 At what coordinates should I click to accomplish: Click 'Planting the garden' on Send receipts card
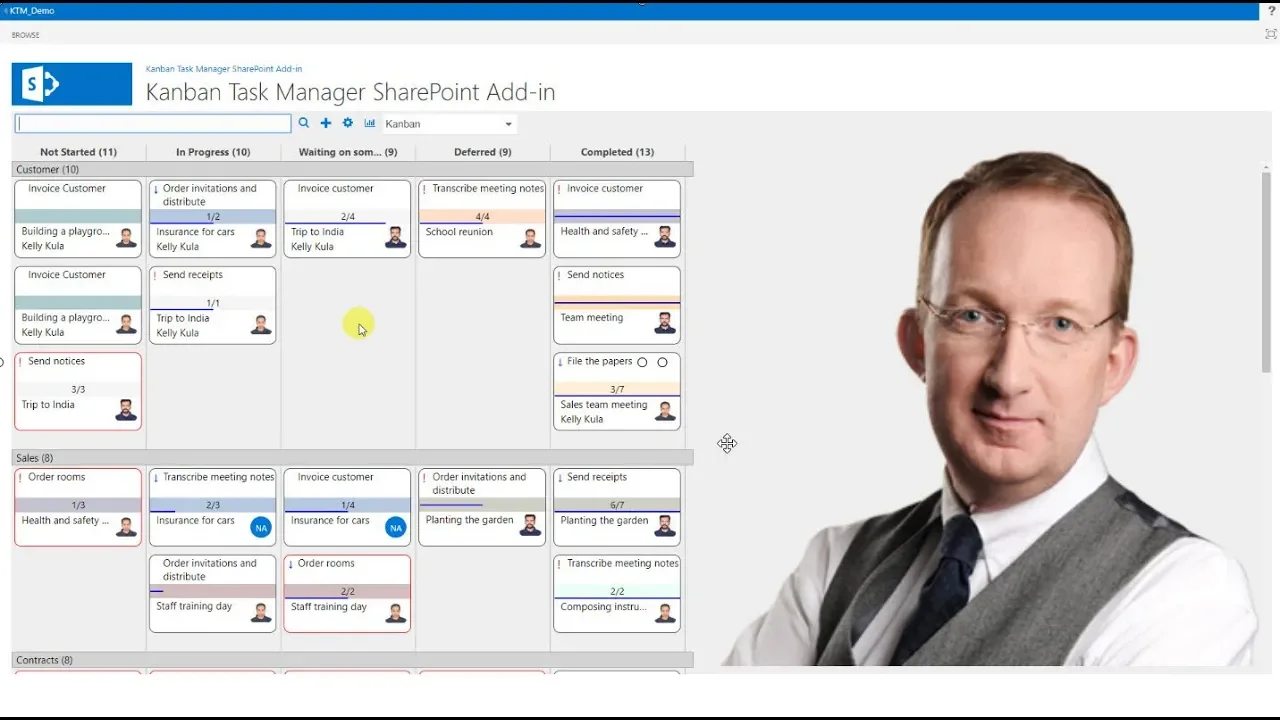(x=604, y=521)
